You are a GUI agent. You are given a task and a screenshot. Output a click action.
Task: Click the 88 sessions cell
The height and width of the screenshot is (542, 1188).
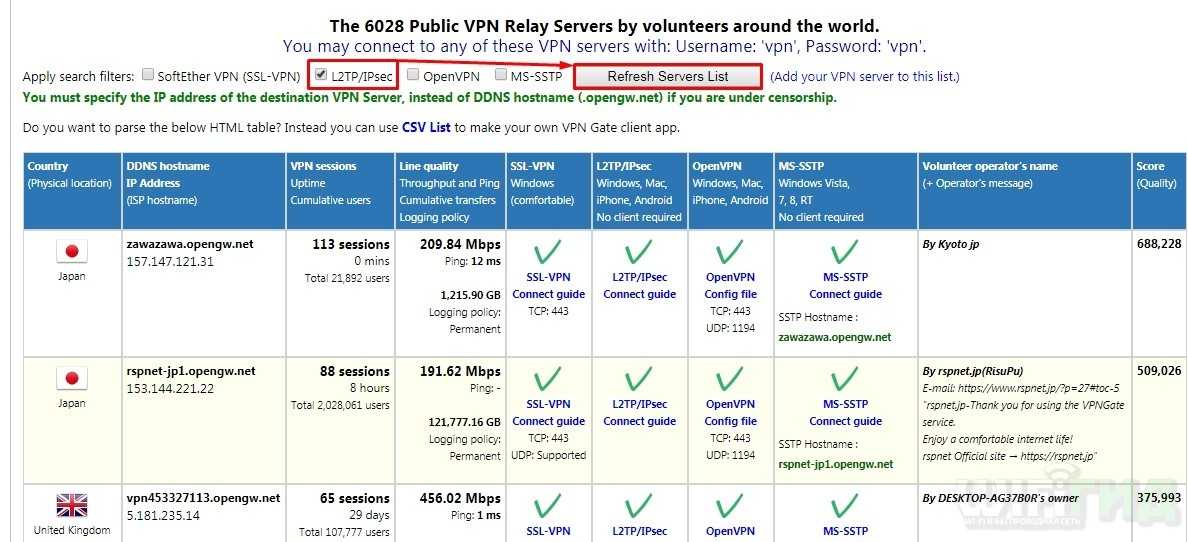point(355,371)
